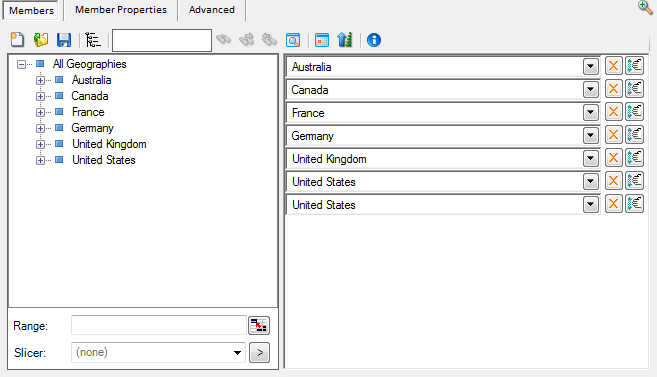Click the hierarchy icon on the Canada row
This screenshot has height=377, width=657.
coord(634,89)
